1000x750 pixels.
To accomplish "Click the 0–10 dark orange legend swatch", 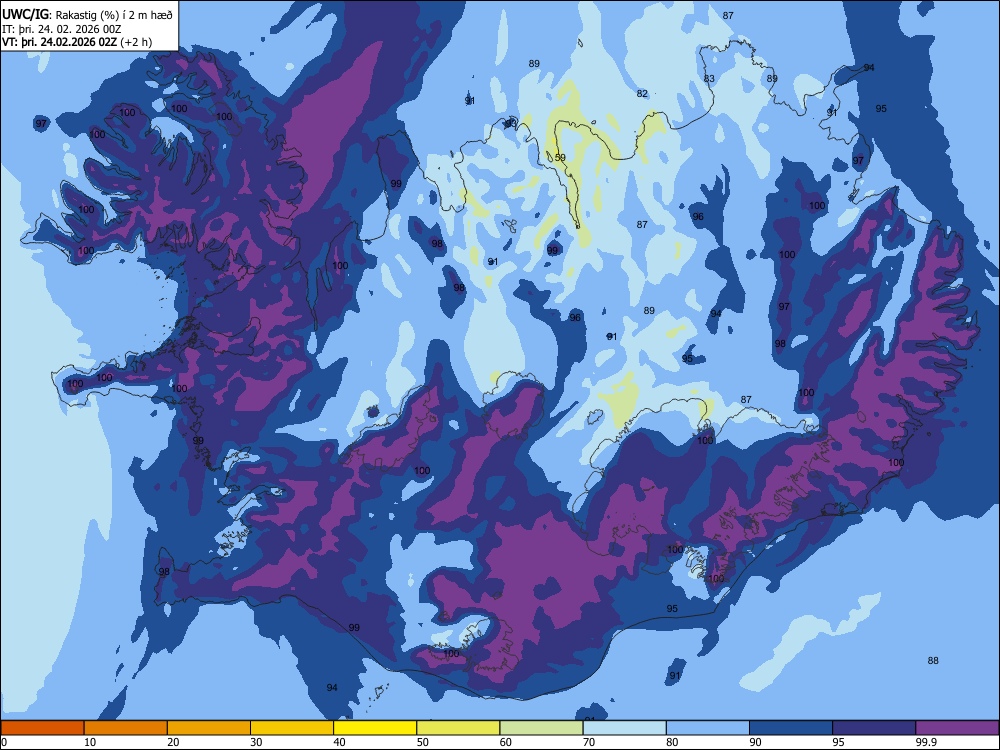I will [x=42, y=728].
